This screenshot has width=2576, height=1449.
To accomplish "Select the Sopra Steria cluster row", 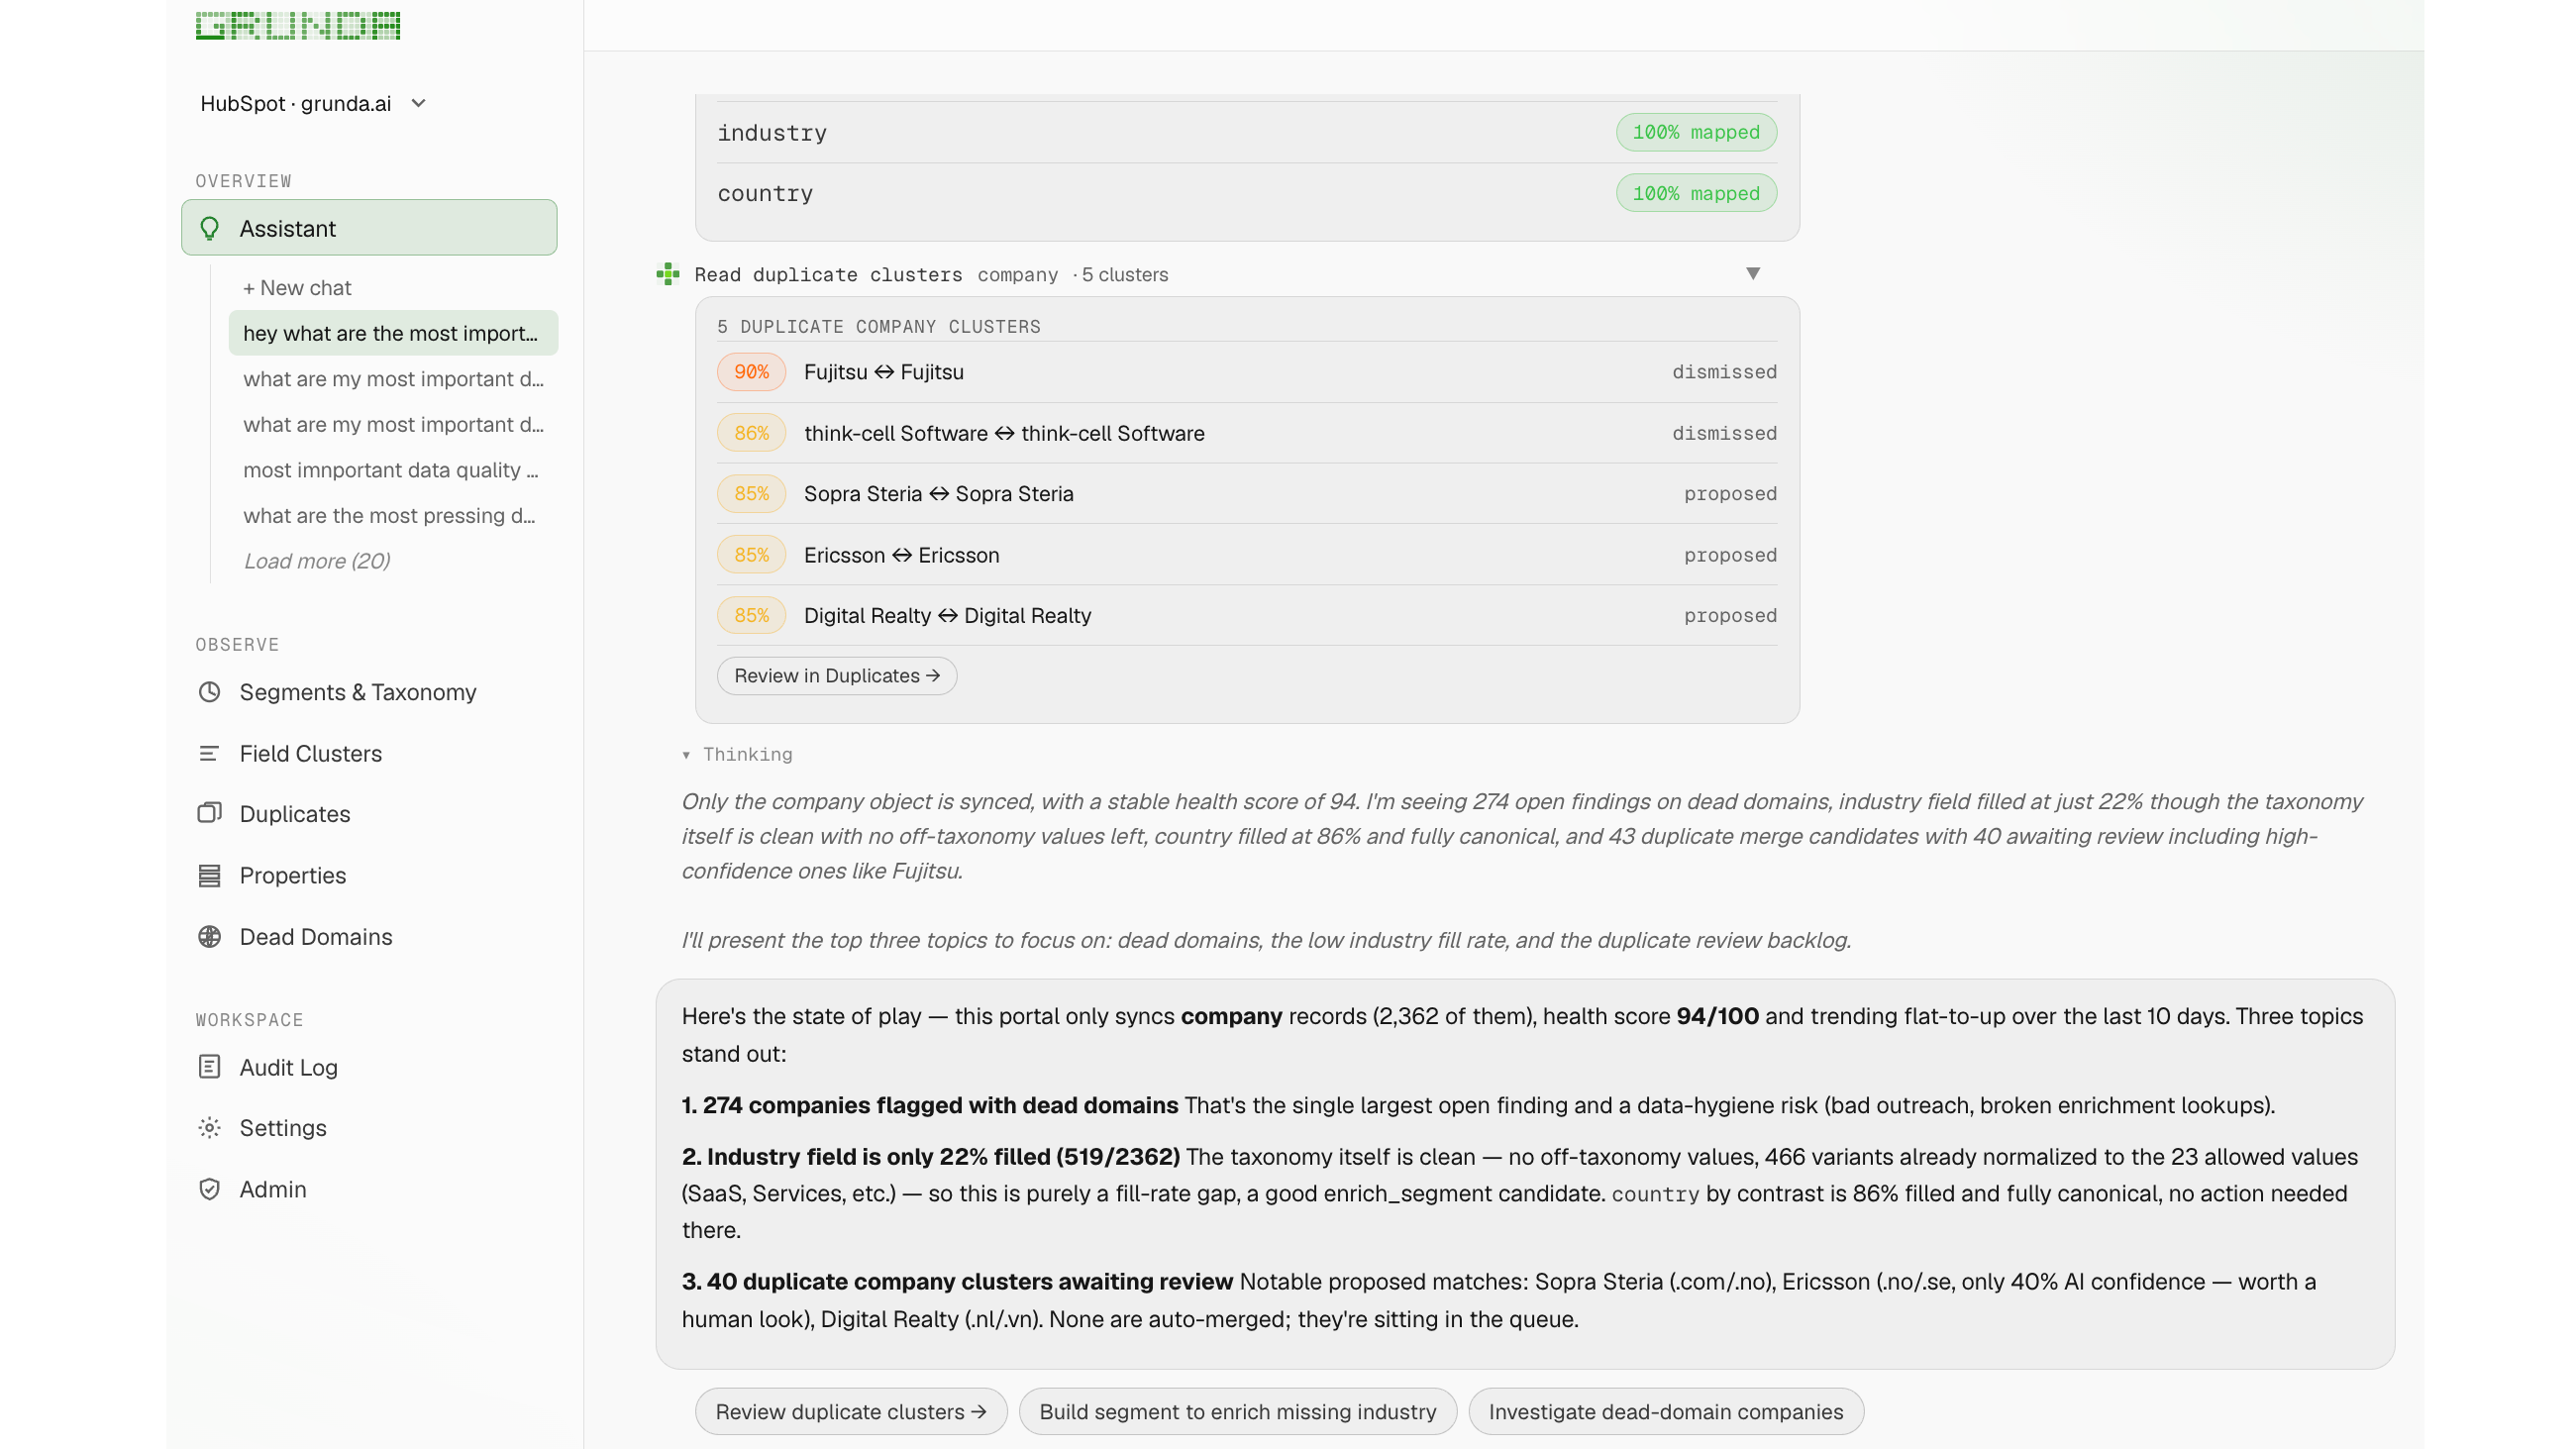I will (1246, 493).
